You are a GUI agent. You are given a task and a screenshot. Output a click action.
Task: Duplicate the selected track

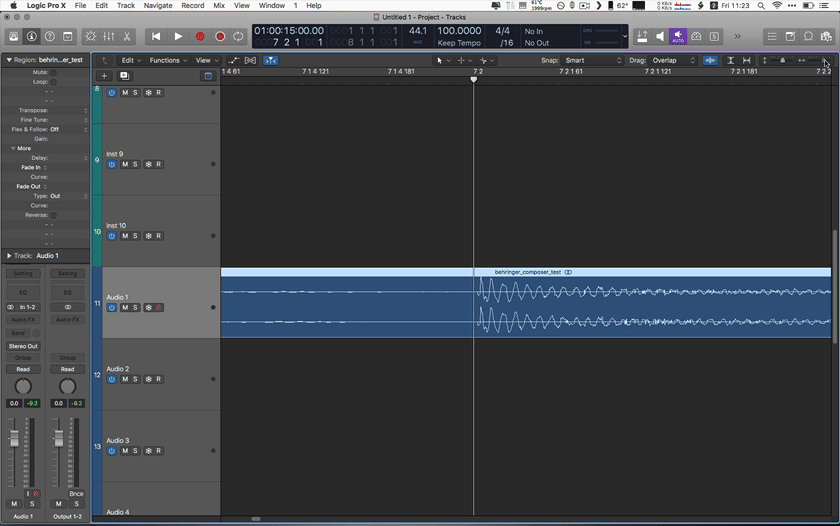pyautogui.click(x=124, y=76)
